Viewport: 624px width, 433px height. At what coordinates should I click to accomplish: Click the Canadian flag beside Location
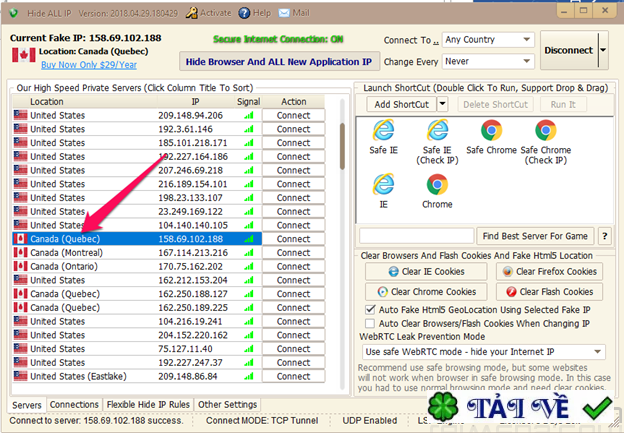(23, 55)
